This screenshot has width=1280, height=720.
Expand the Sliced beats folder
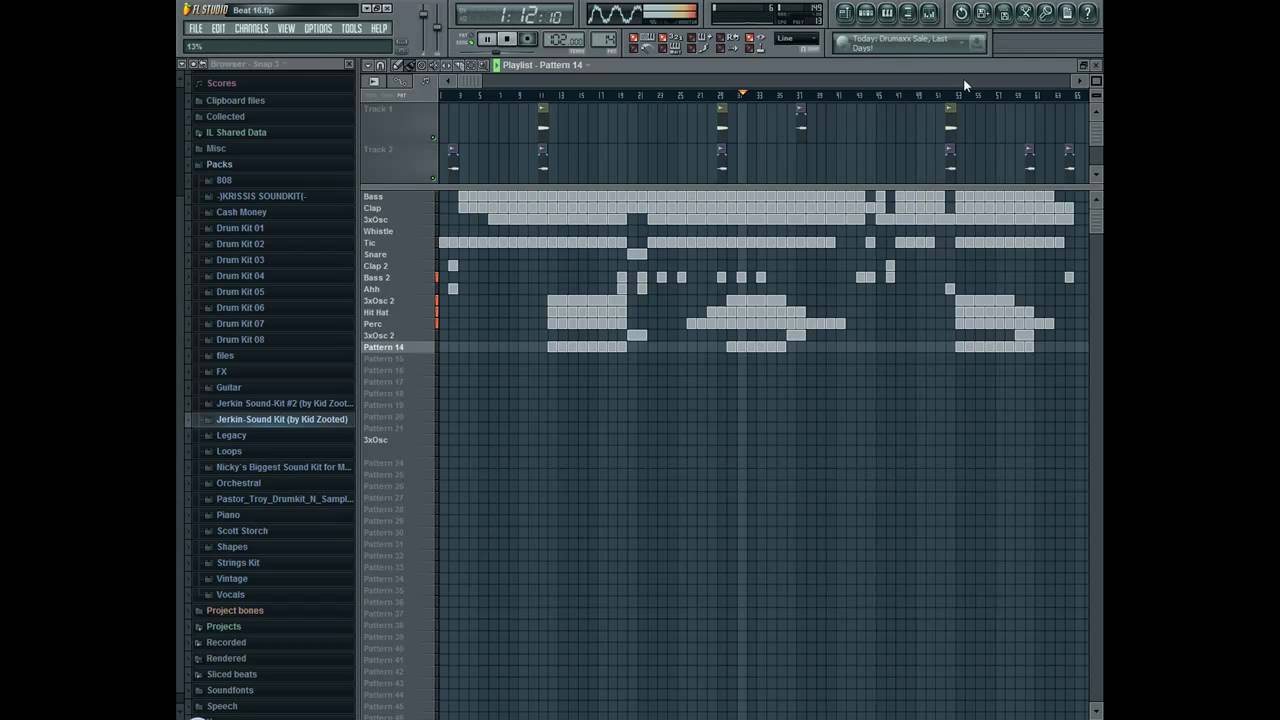231,674
